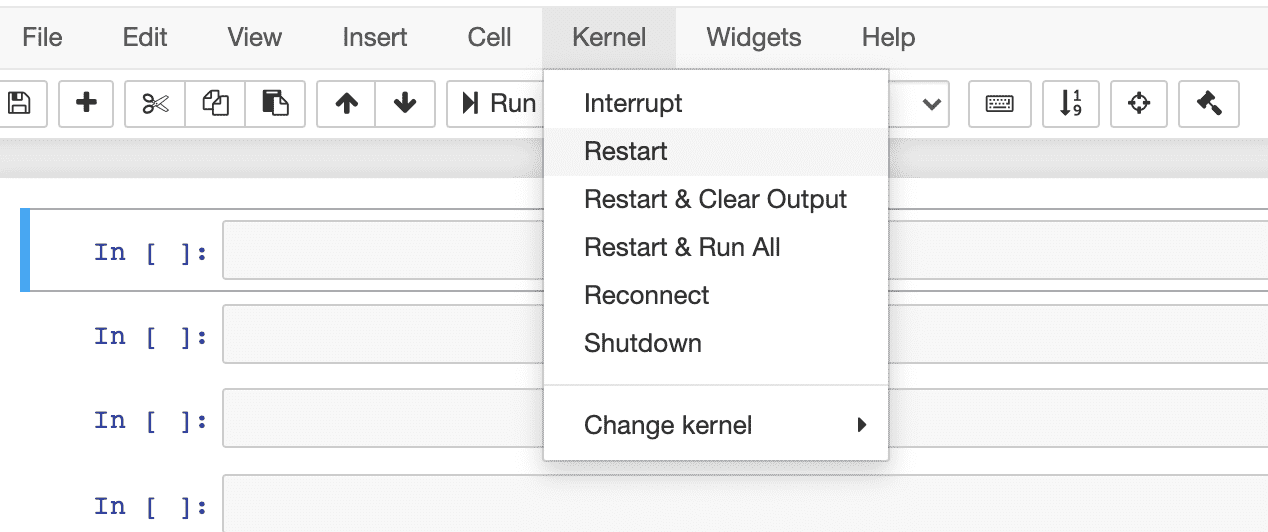Click the save notebook floppy disk icon
Screen dimensions: 1268x532
[19, 103]
